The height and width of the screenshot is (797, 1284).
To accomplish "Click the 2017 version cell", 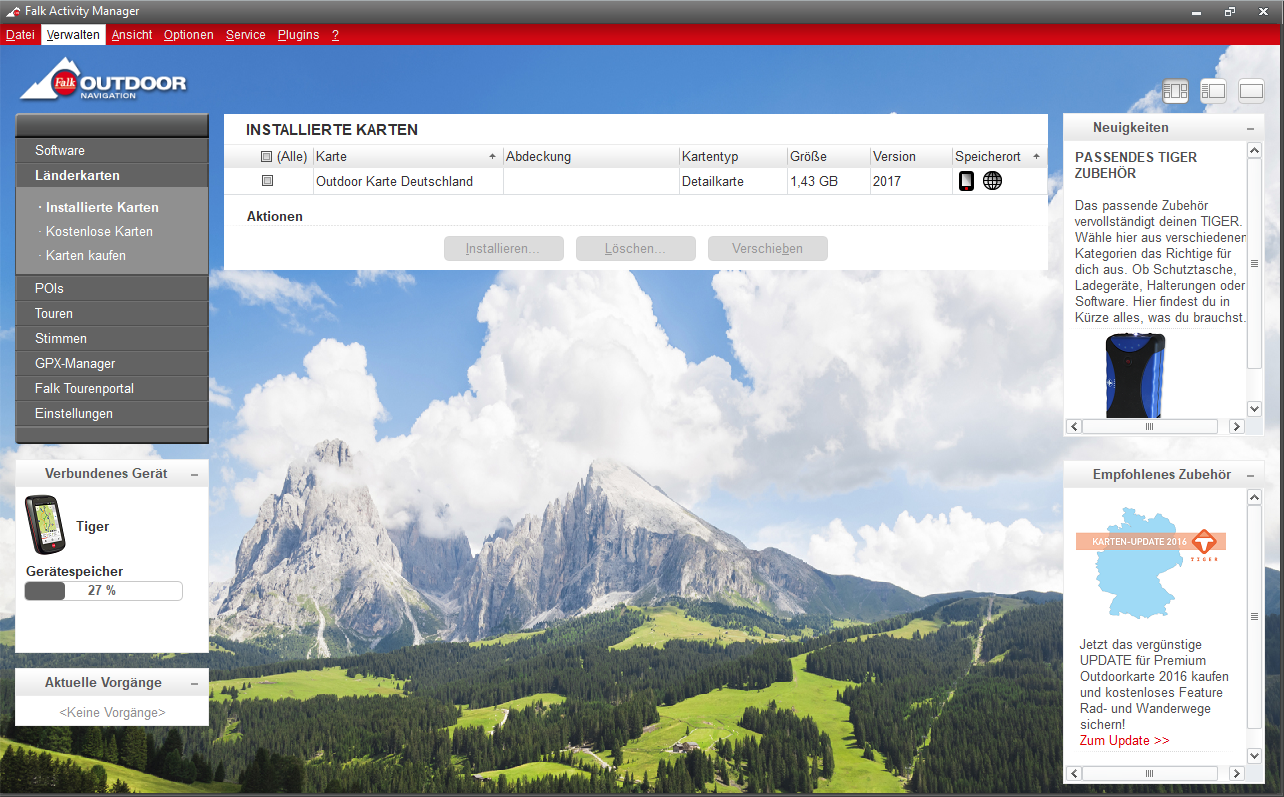I will [x=887, y=181].
